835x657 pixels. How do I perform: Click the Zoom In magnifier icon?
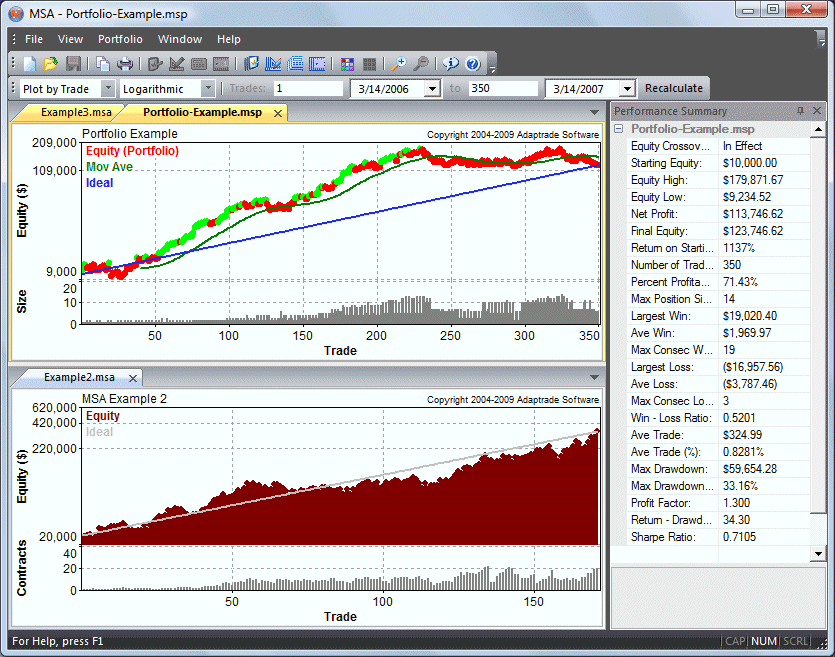[x=398, y=64]
